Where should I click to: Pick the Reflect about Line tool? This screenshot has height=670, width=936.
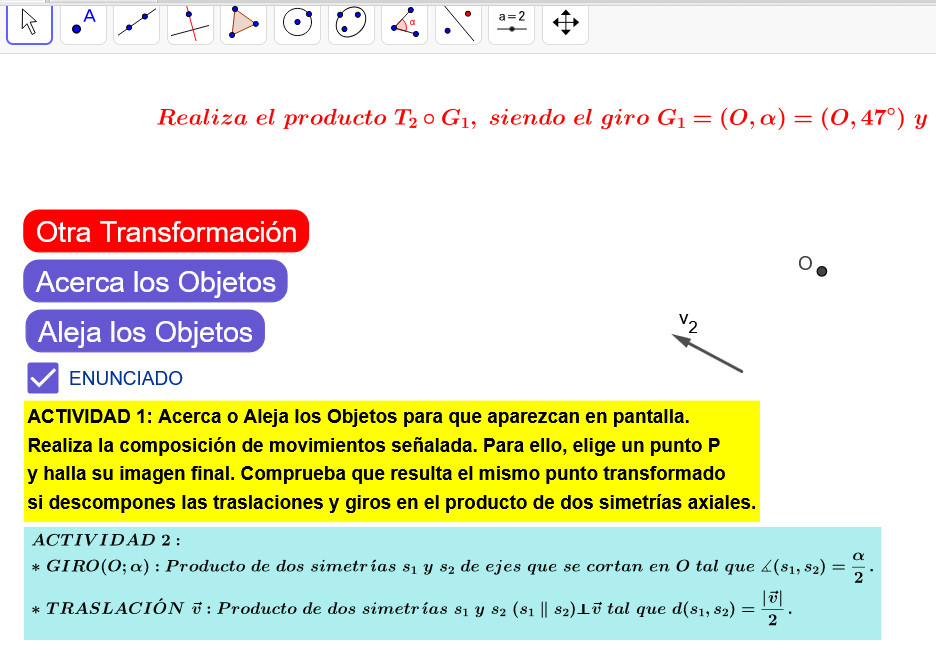click(458, 24)
